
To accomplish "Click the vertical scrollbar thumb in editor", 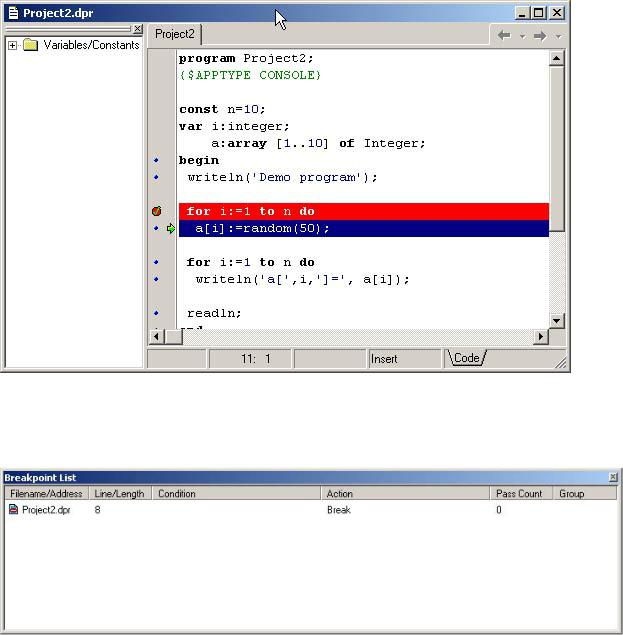I will tap(557, 149).
